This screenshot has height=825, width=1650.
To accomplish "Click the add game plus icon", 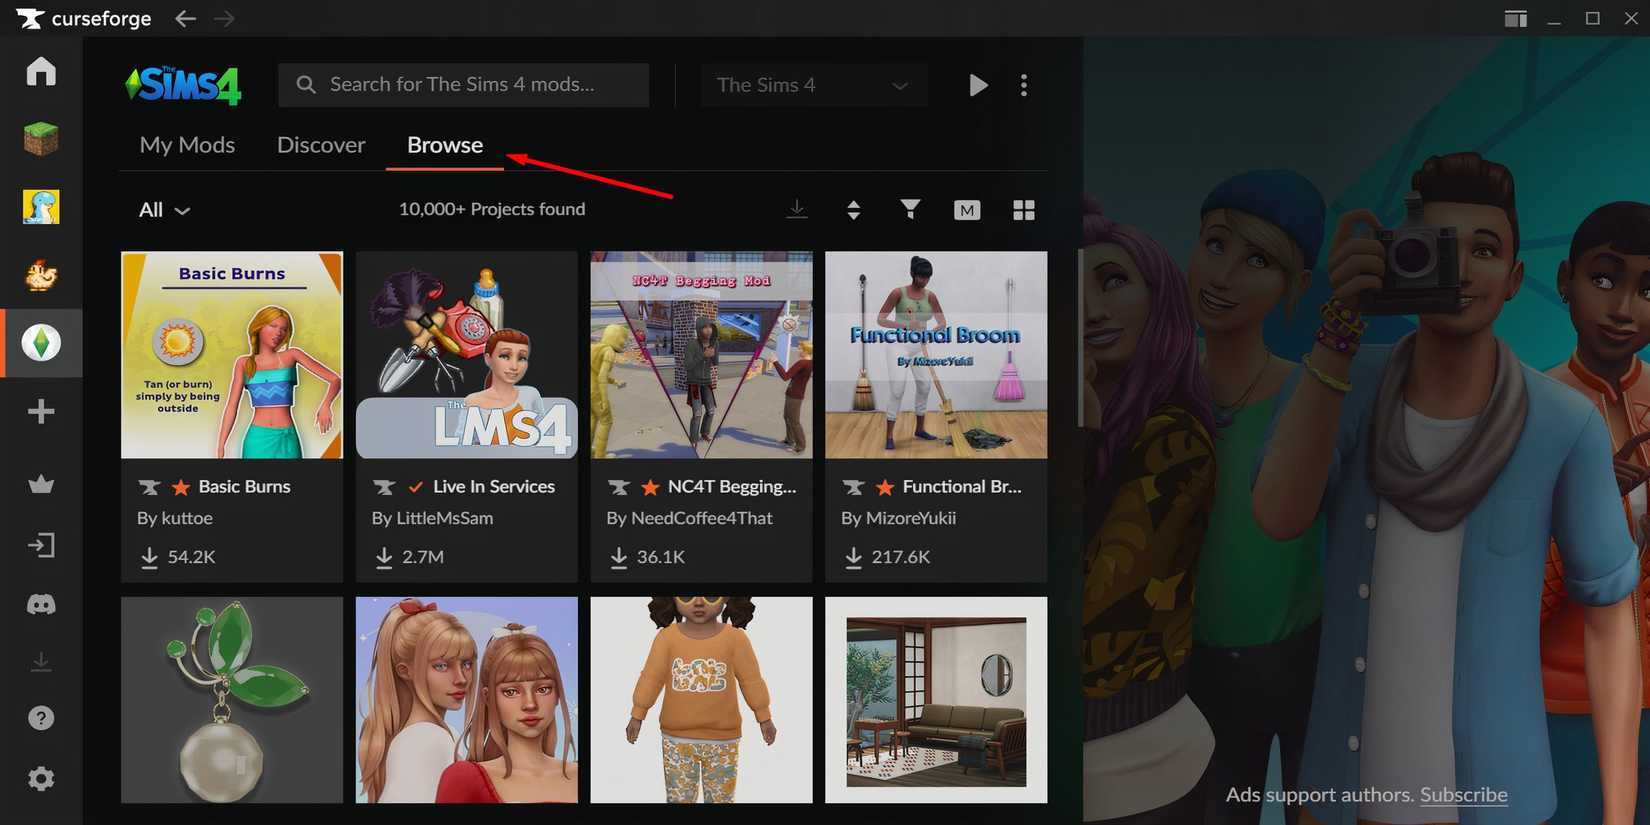I will (x=41, y=412).
